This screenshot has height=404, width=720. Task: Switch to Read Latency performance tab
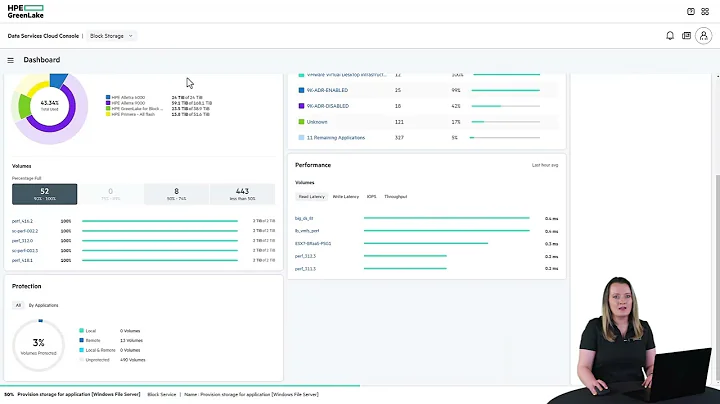coord(311,196)
